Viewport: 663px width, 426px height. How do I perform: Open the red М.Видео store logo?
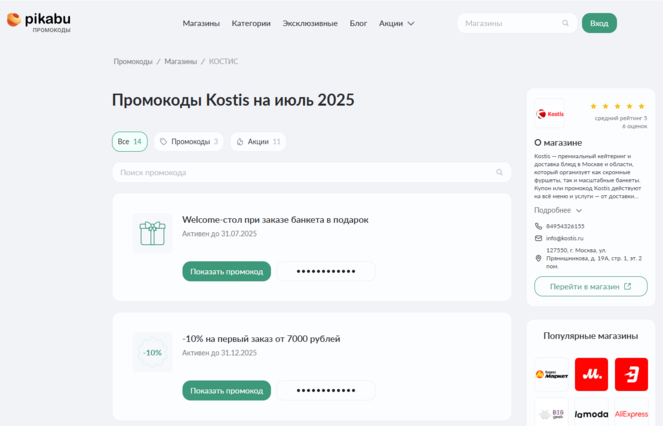(x=591, y=374)
